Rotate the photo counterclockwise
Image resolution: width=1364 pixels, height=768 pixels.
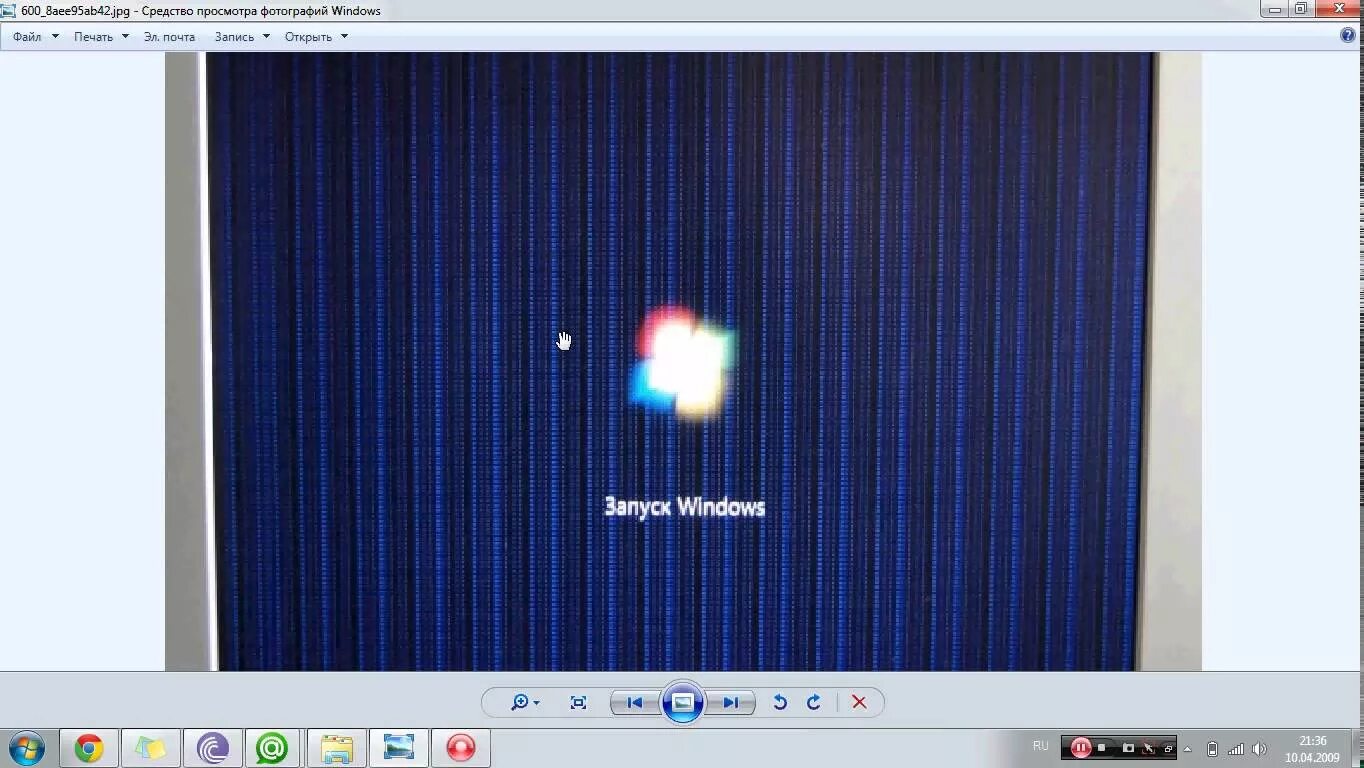pos(780,702)
